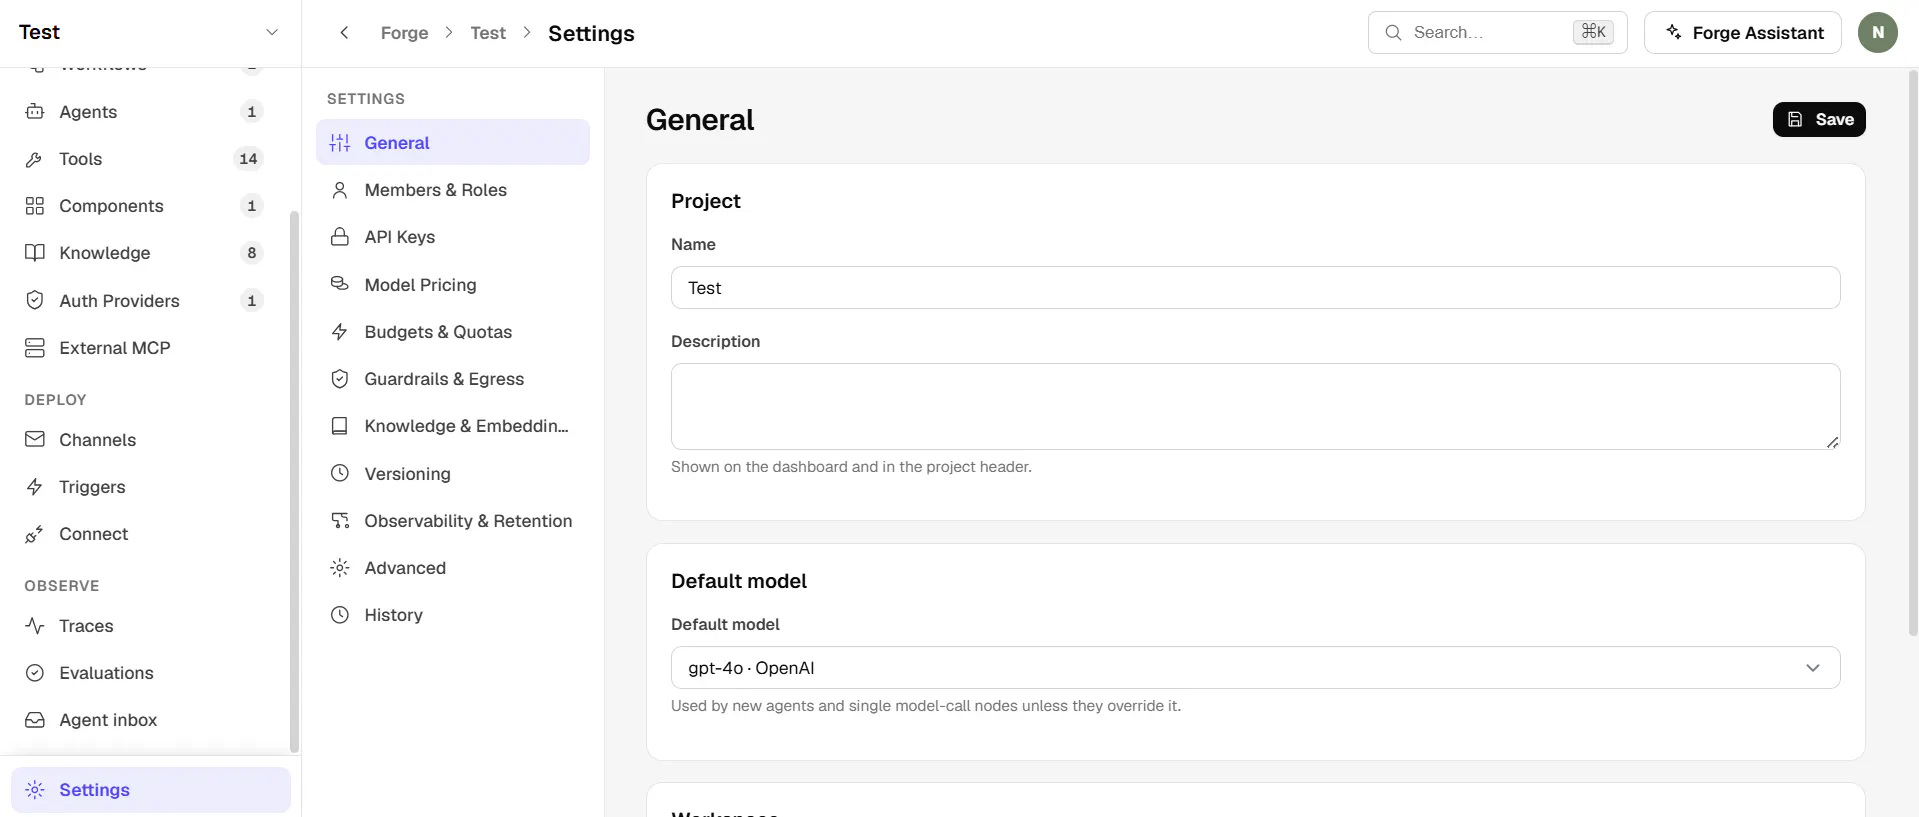Open Members & Roles settings

(x=453, y=190)
